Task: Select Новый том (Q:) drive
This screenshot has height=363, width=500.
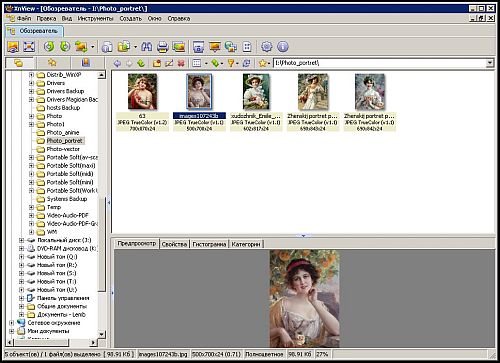Action: (57, 257)
